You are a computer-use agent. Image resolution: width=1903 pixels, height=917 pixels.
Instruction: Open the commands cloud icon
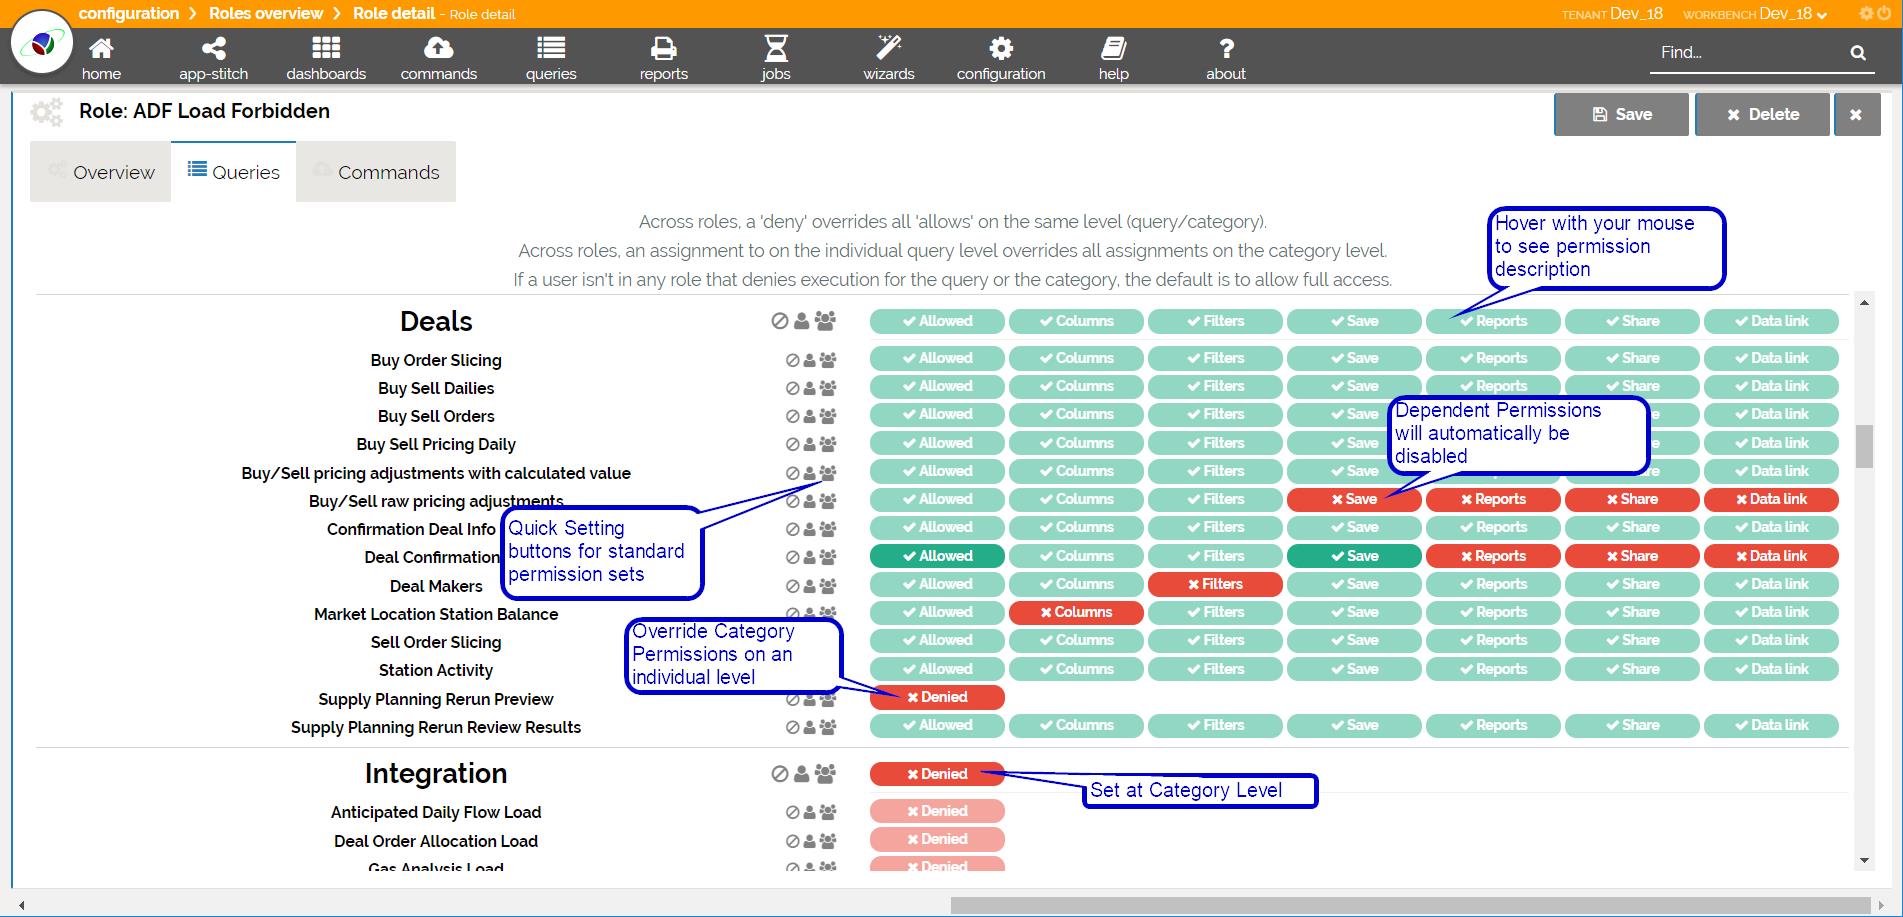[438, 48]
